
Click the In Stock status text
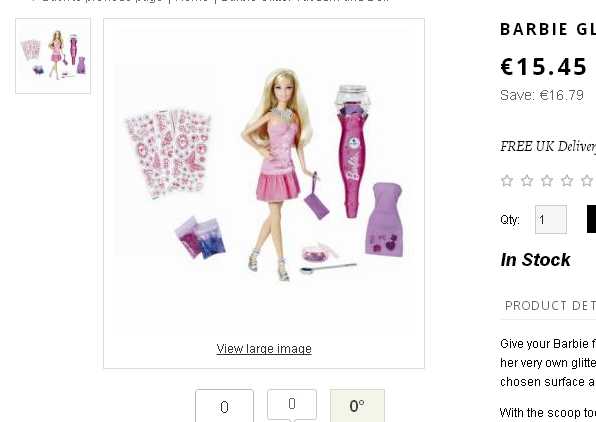[x=535, y=260]
